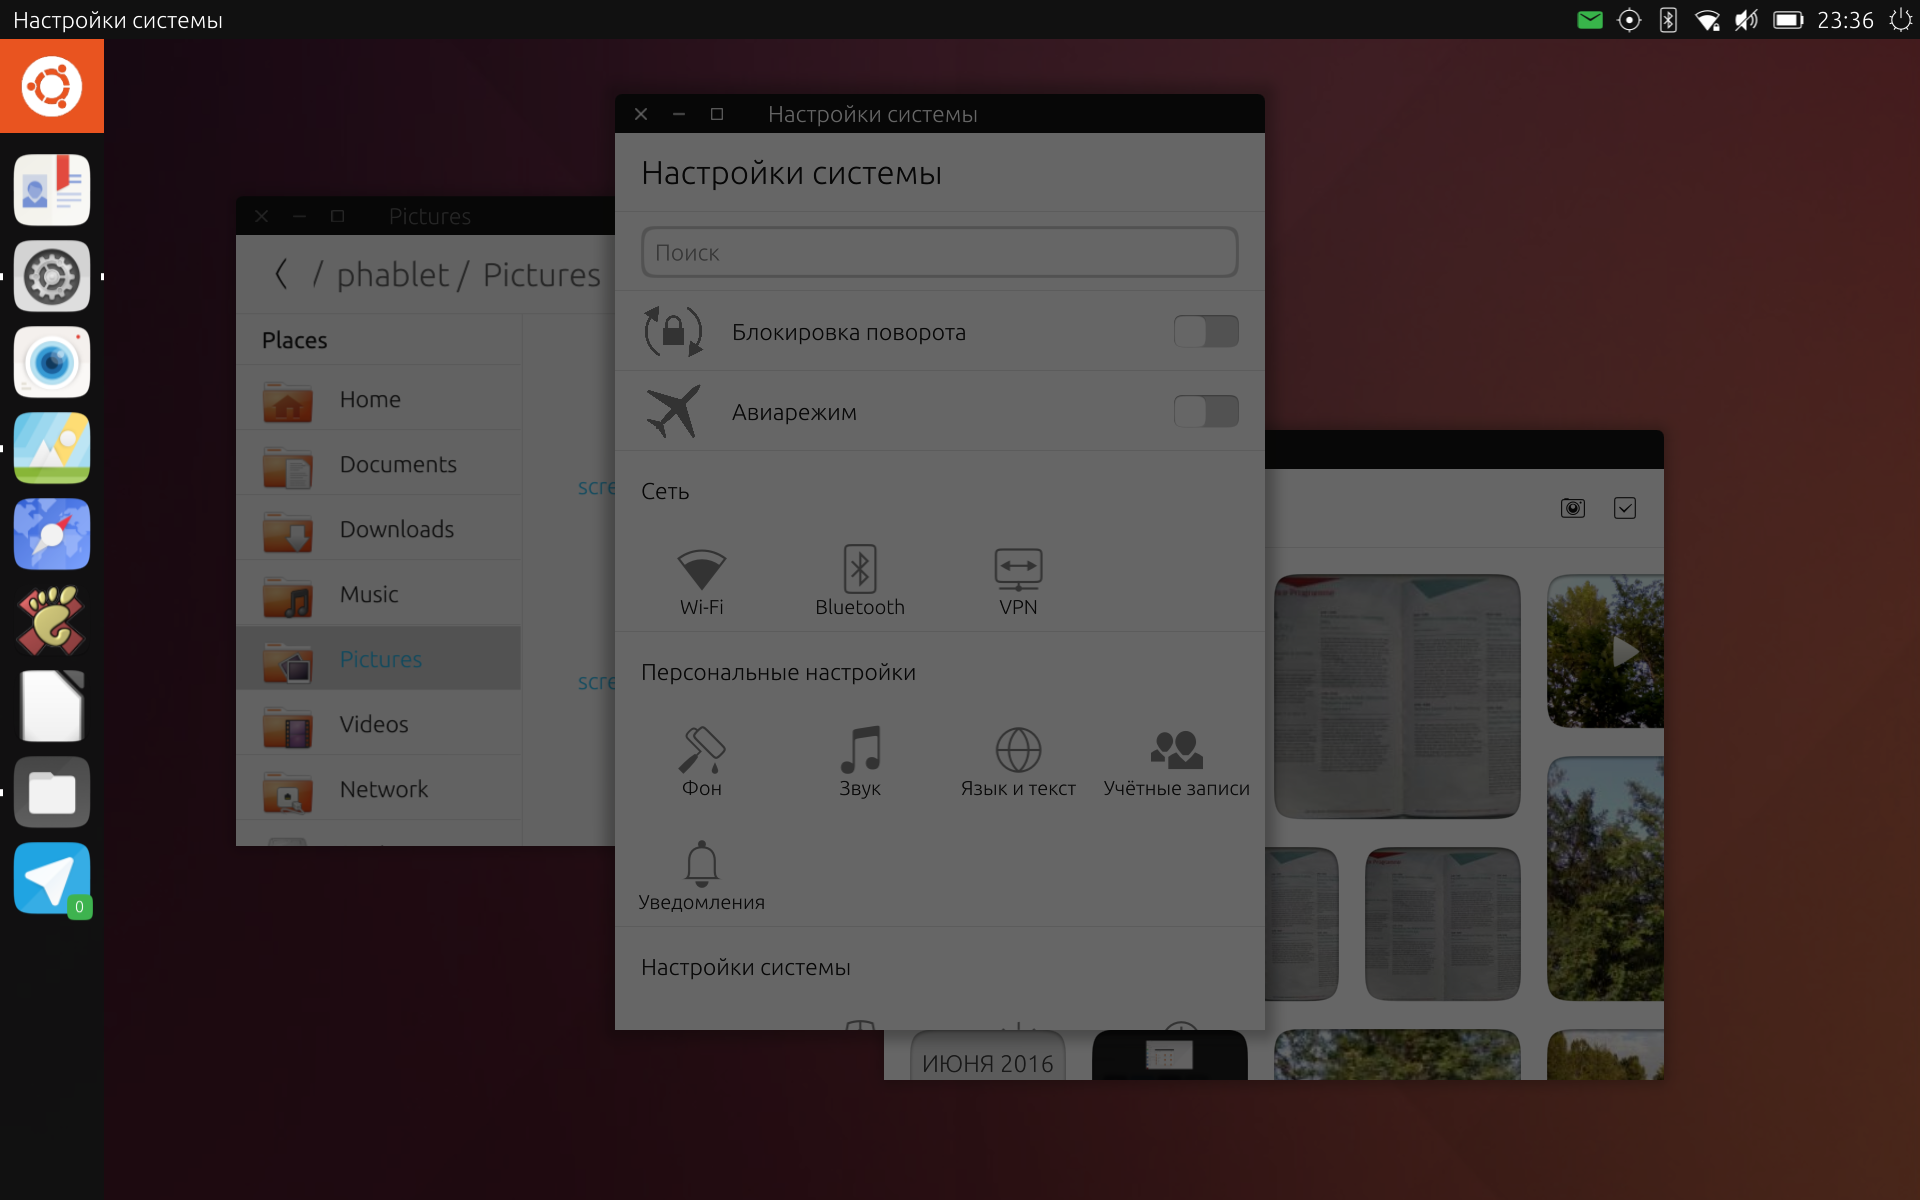Toggle Блокировка поворота switch
This screenshot has height=1200, width=1920.
1205,332
